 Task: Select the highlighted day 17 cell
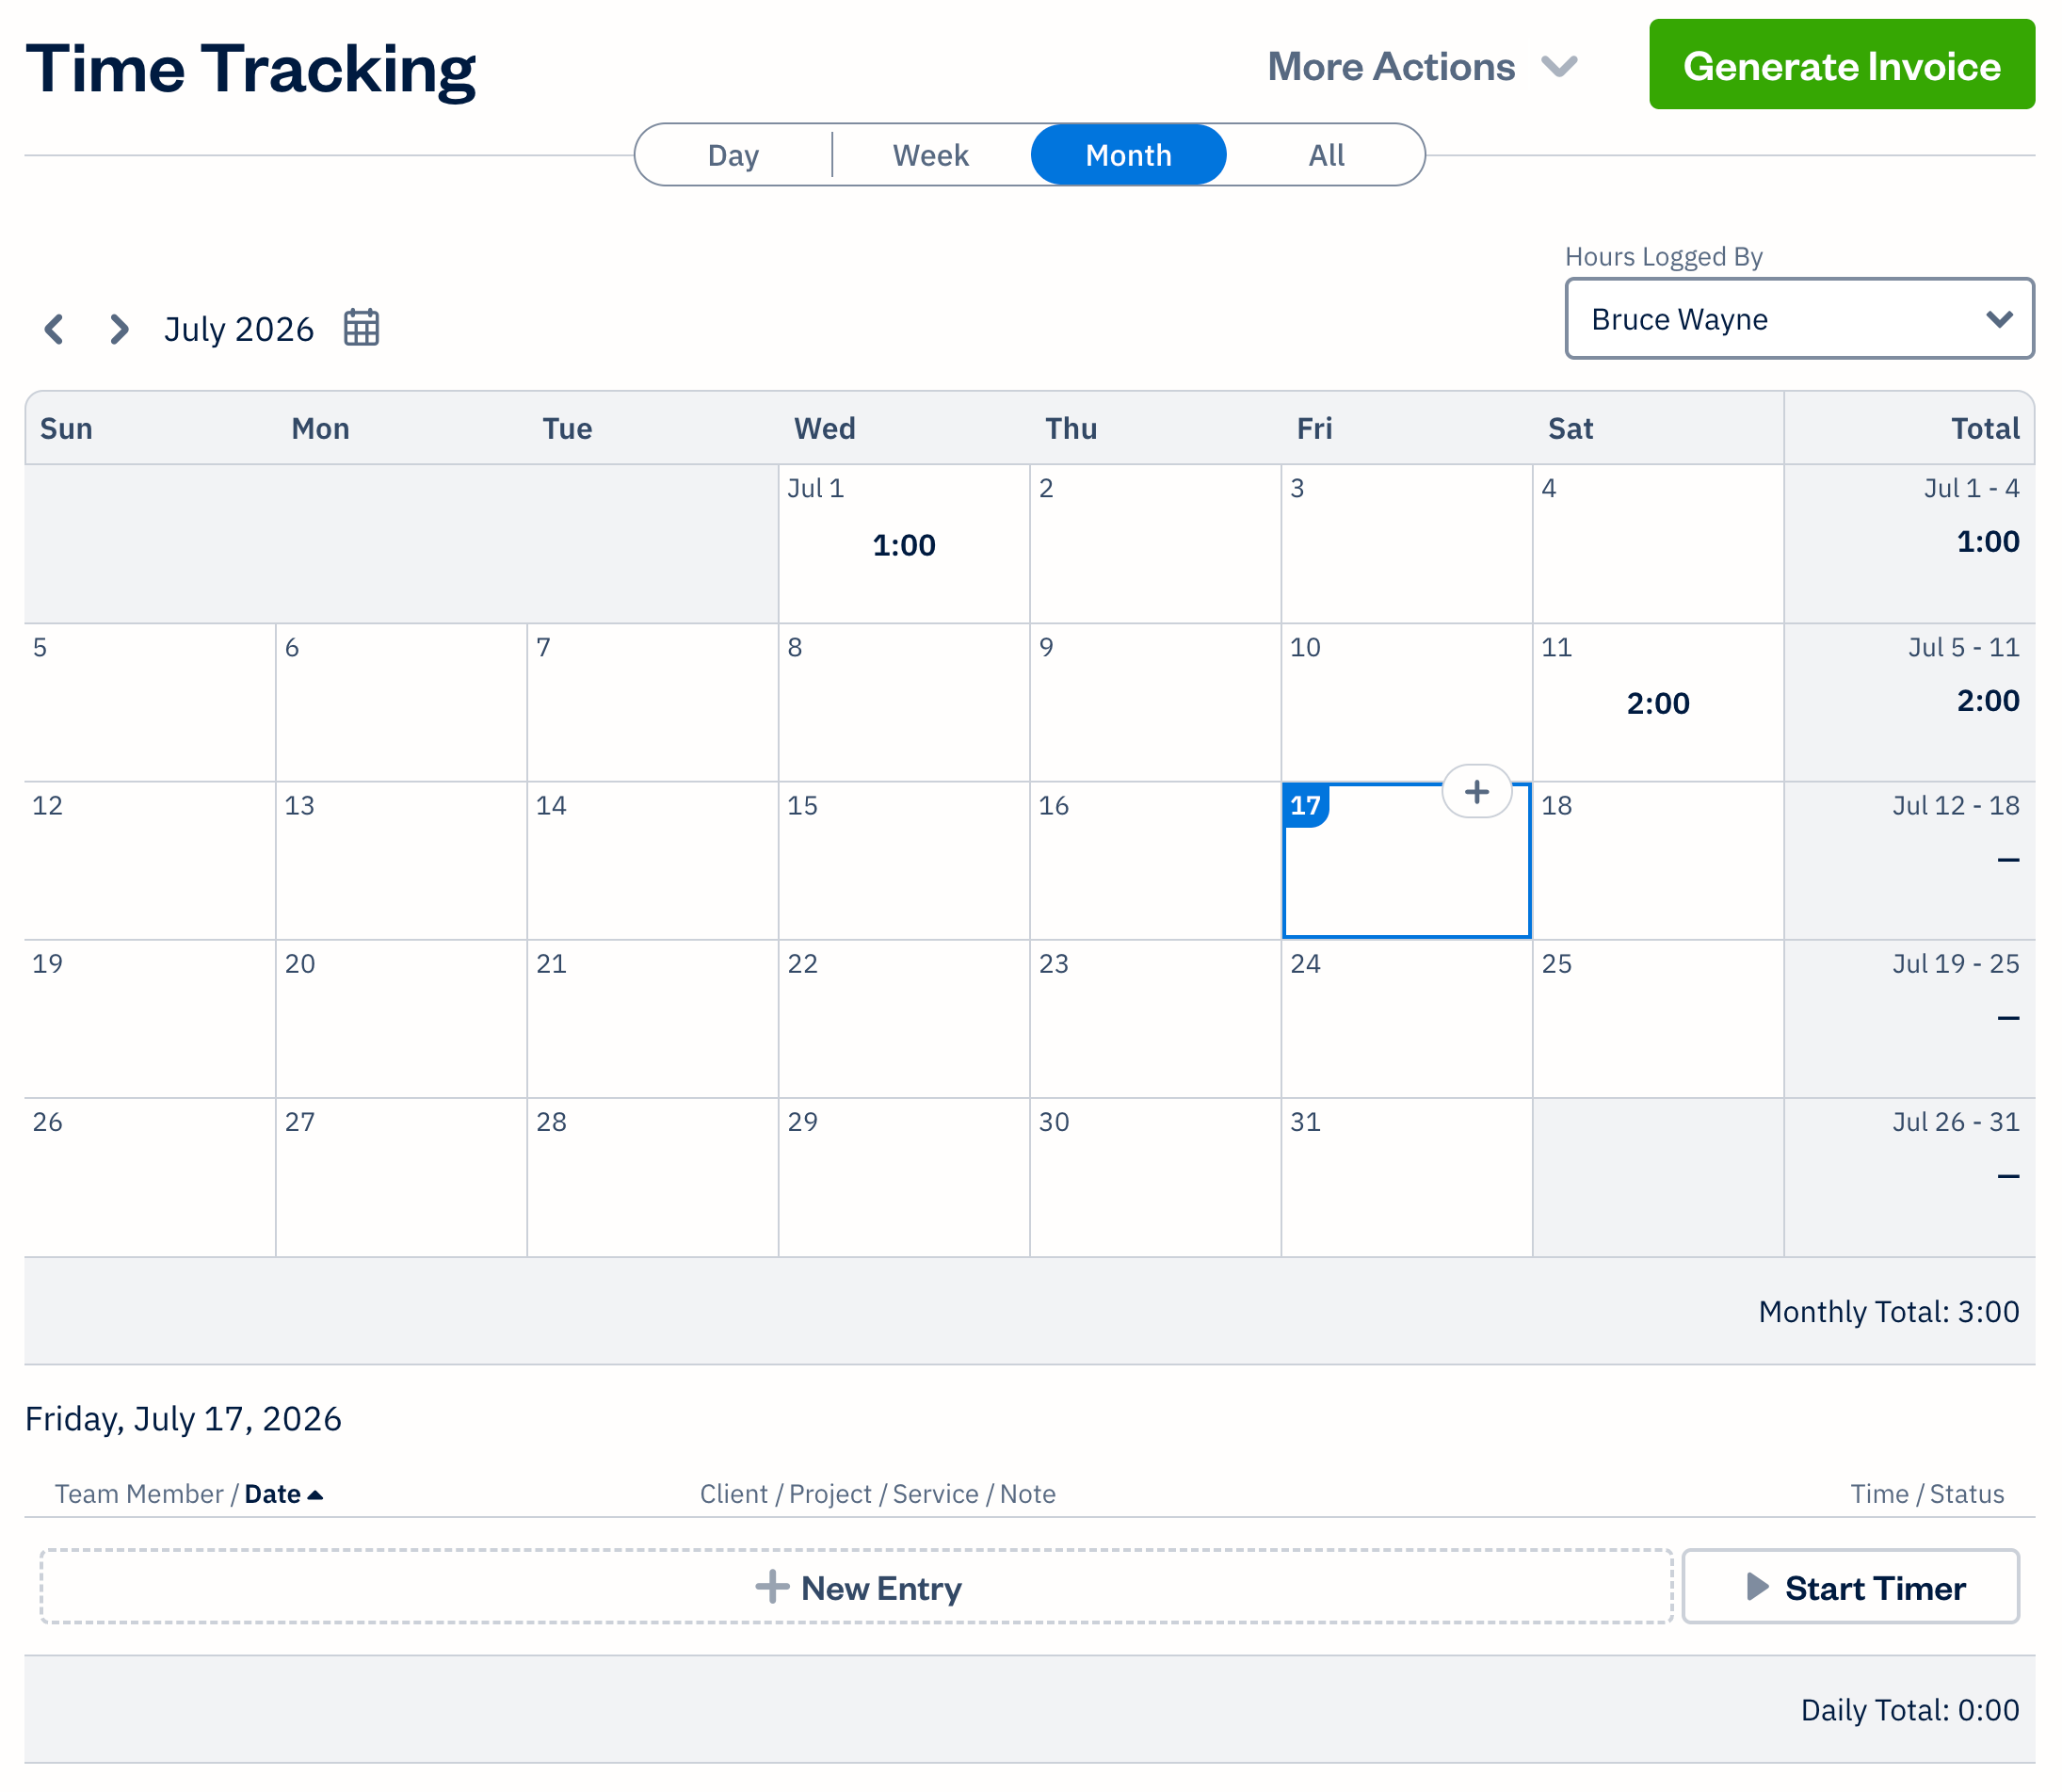pos(1407,861)
